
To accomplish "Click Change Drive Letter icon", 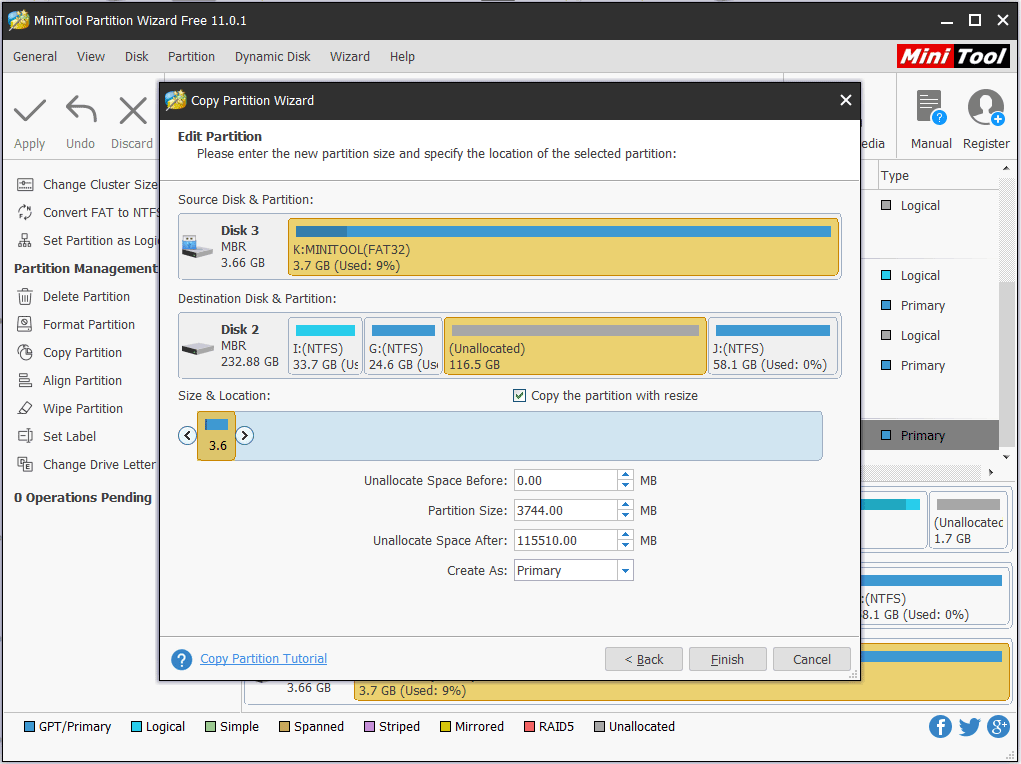I will tap(25, 464).
